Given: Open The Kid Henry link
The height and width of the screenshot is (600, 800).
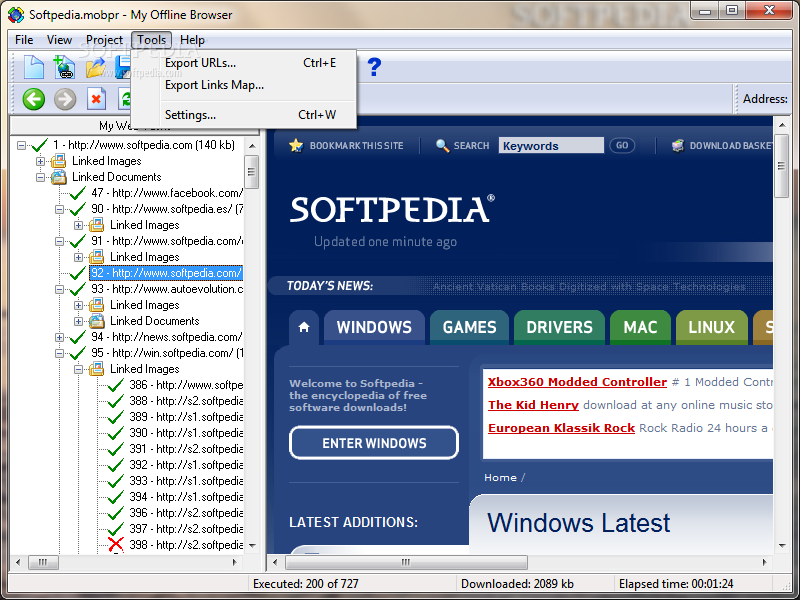Looking at the screenshot, I should (x=533, y=405).
